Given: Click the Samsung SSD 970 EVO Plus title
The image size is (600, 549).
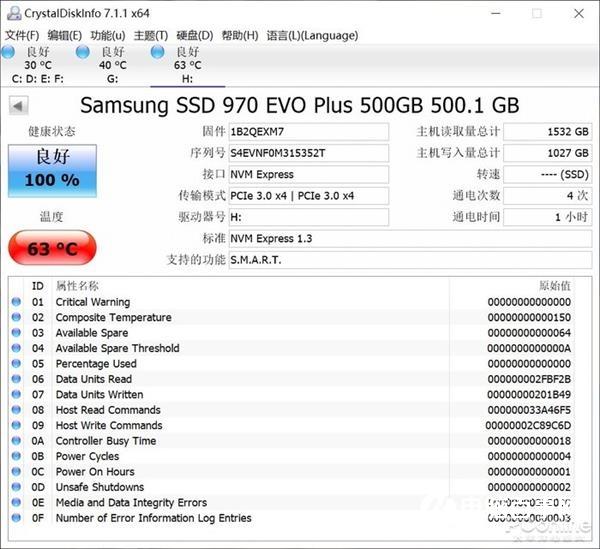Looking at the screenshot, I should point(300,105).
